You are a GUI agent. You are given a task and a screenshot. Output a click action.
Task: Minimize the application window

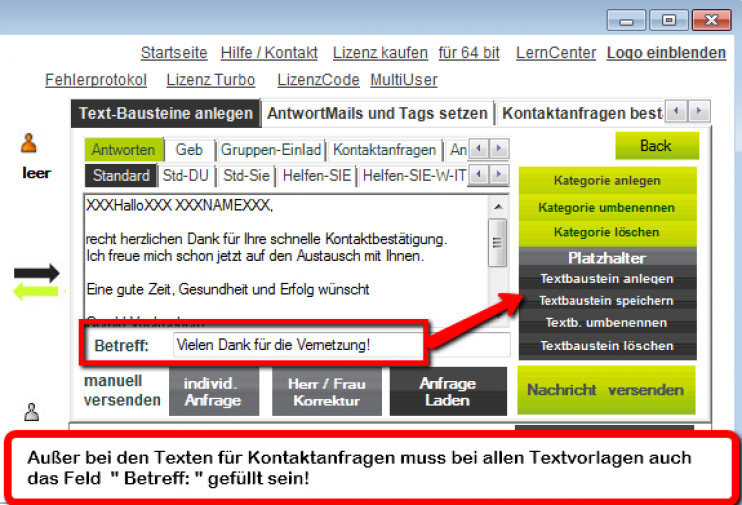(627, 21)
